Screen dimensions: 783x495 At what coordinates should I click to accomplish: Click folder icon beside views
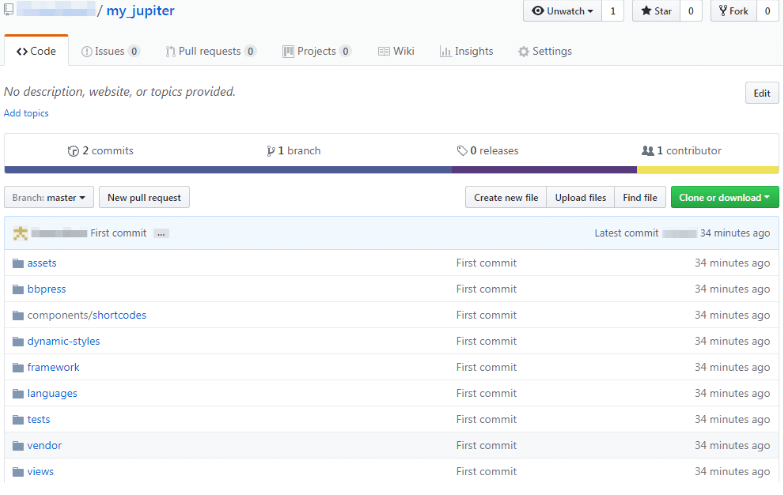[18, 472]
